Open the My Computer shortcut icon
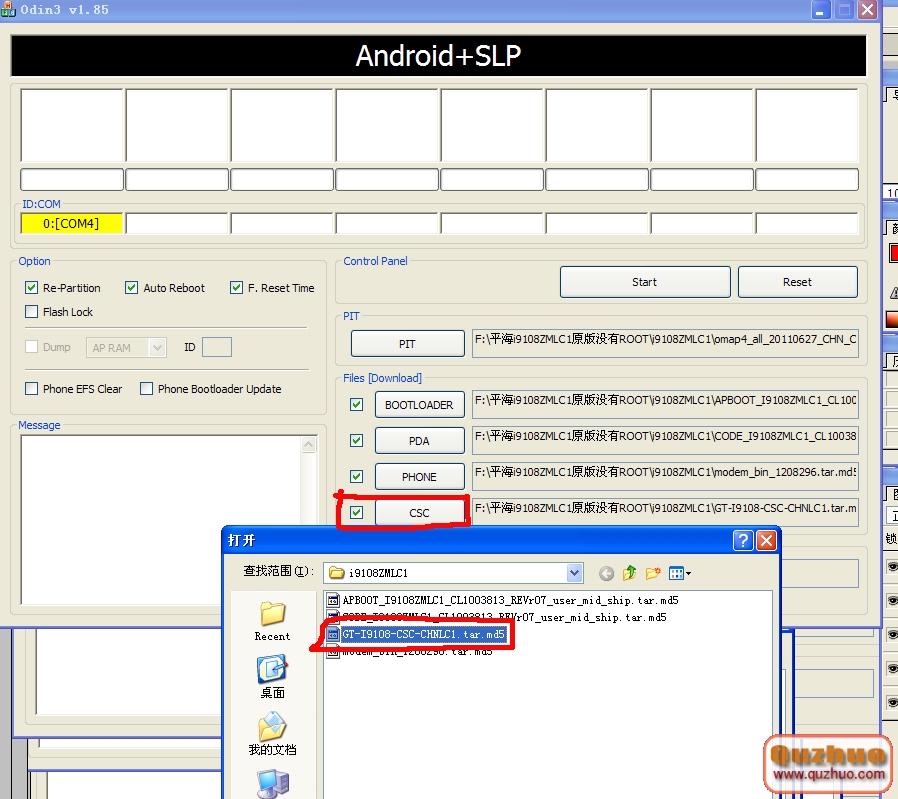 (273, 784)
